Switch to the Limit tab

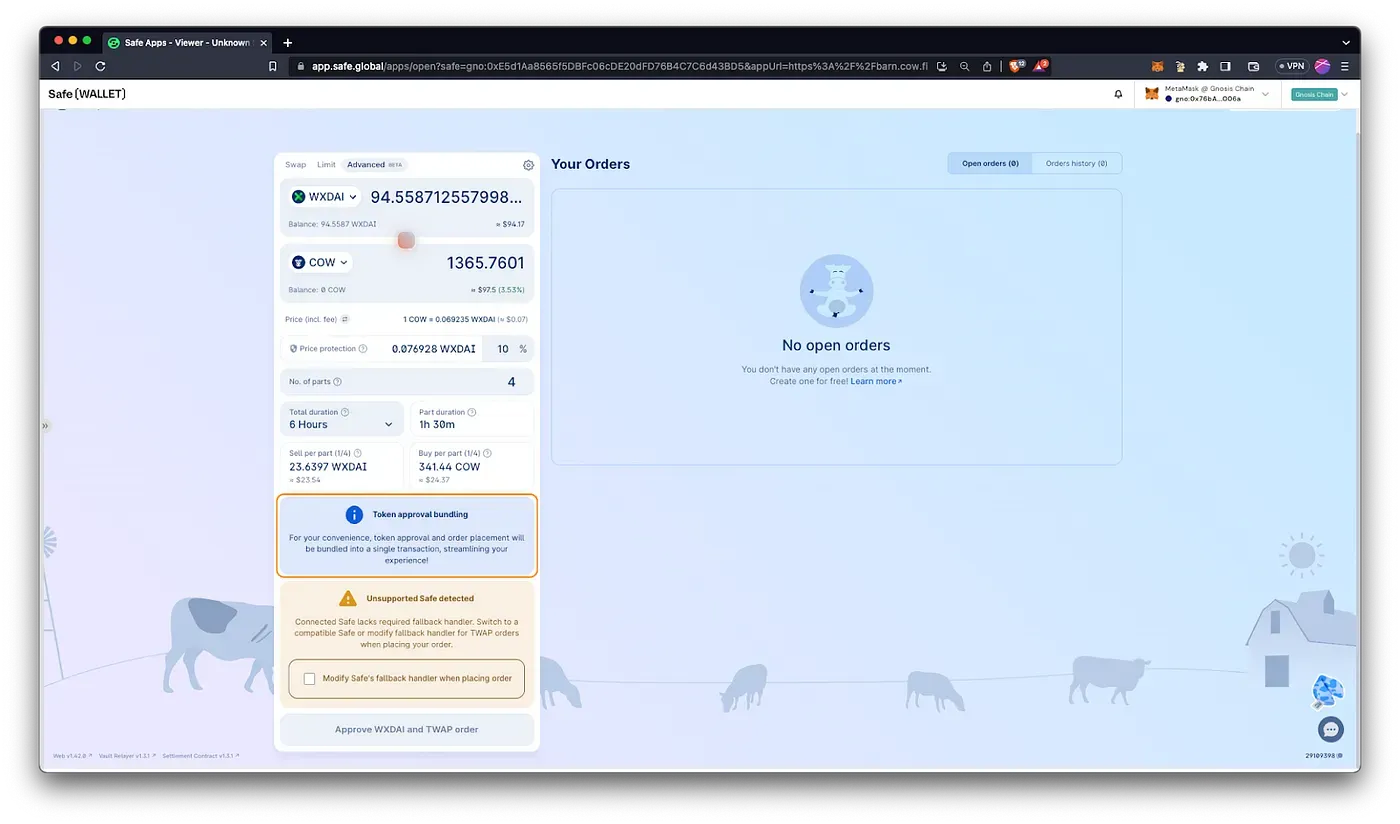point(326,165)
